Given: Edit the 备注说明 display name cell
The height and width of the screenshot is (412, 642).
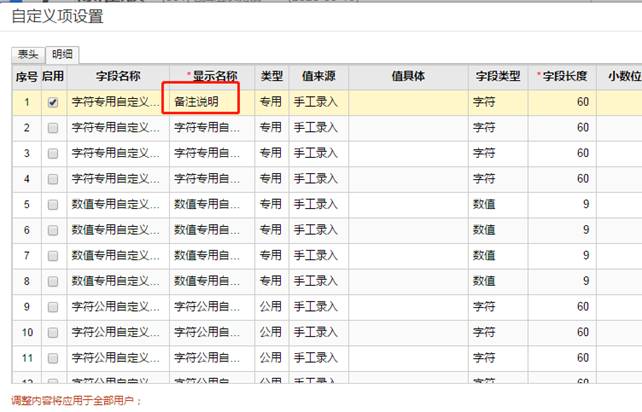Looking at the screenshot, I should coord(212,102).
